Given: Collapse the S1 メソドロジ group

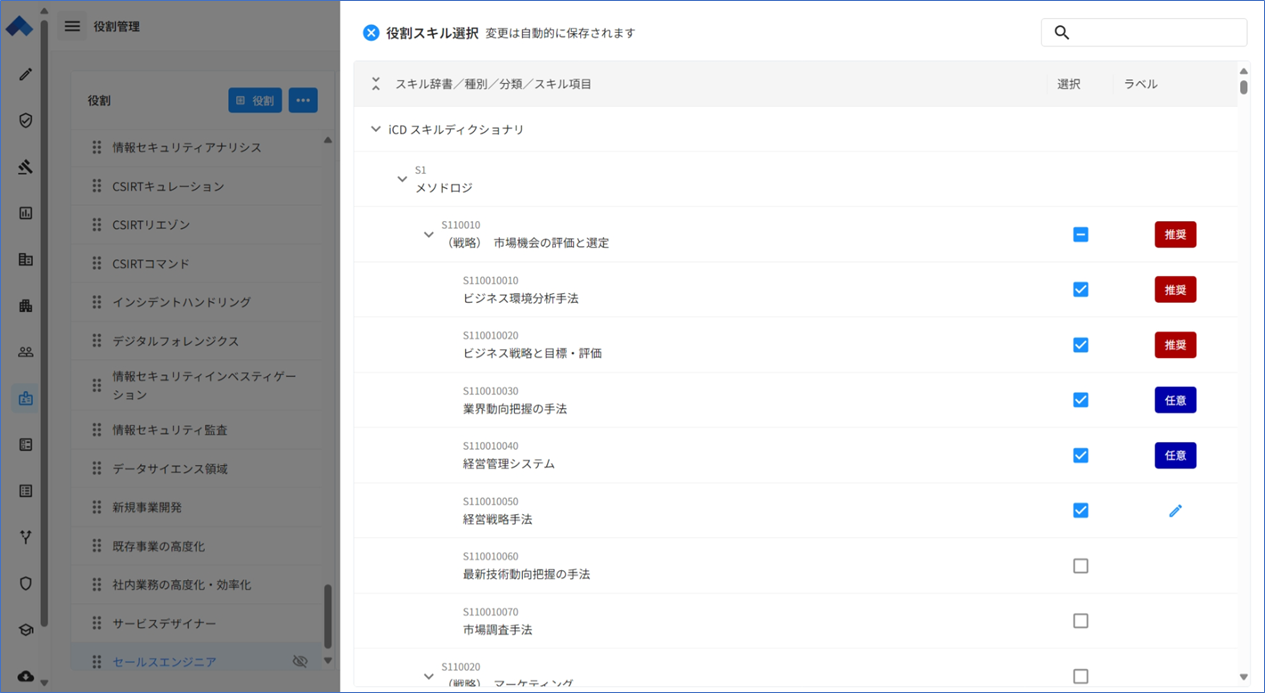Looking at the screenshot, I should click(402, 179).
